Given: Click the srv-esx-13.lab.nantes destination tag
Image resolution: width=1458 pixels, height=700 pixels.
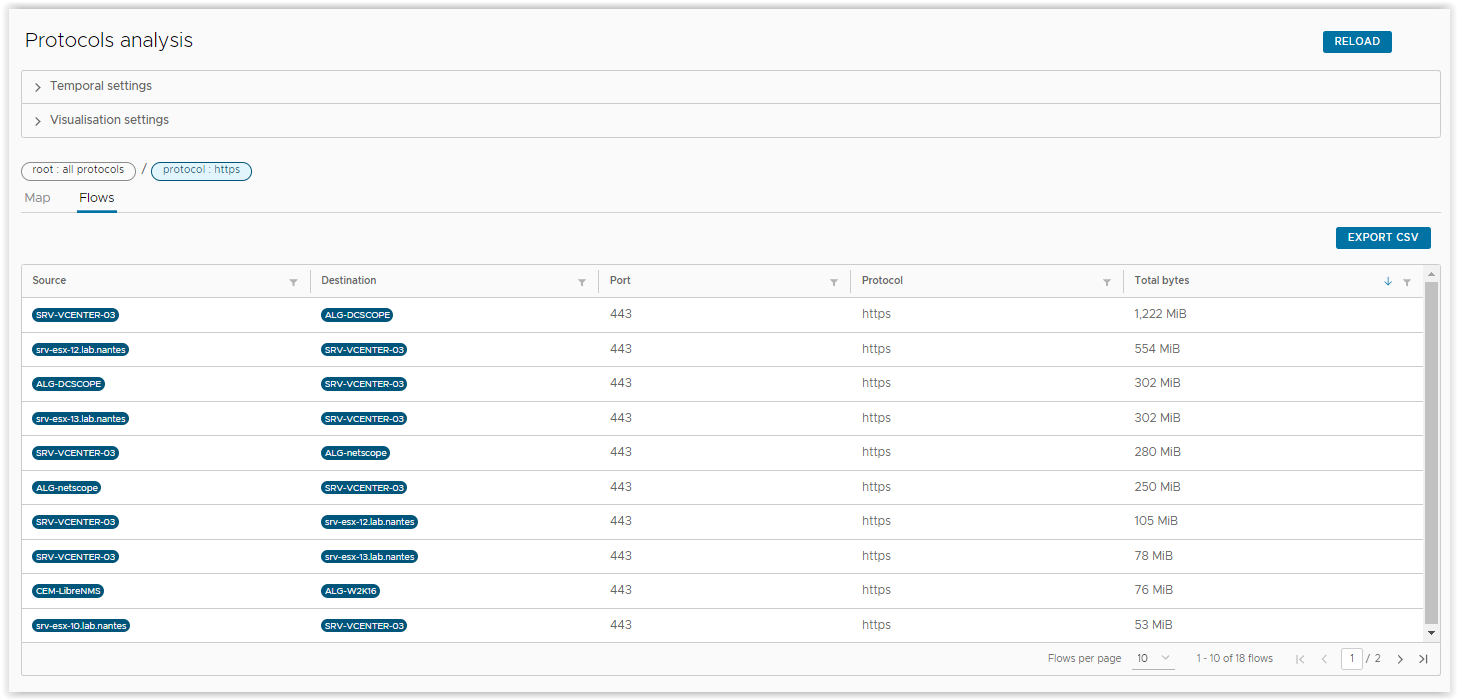Looking at the screenshot, I should point(369,557).
